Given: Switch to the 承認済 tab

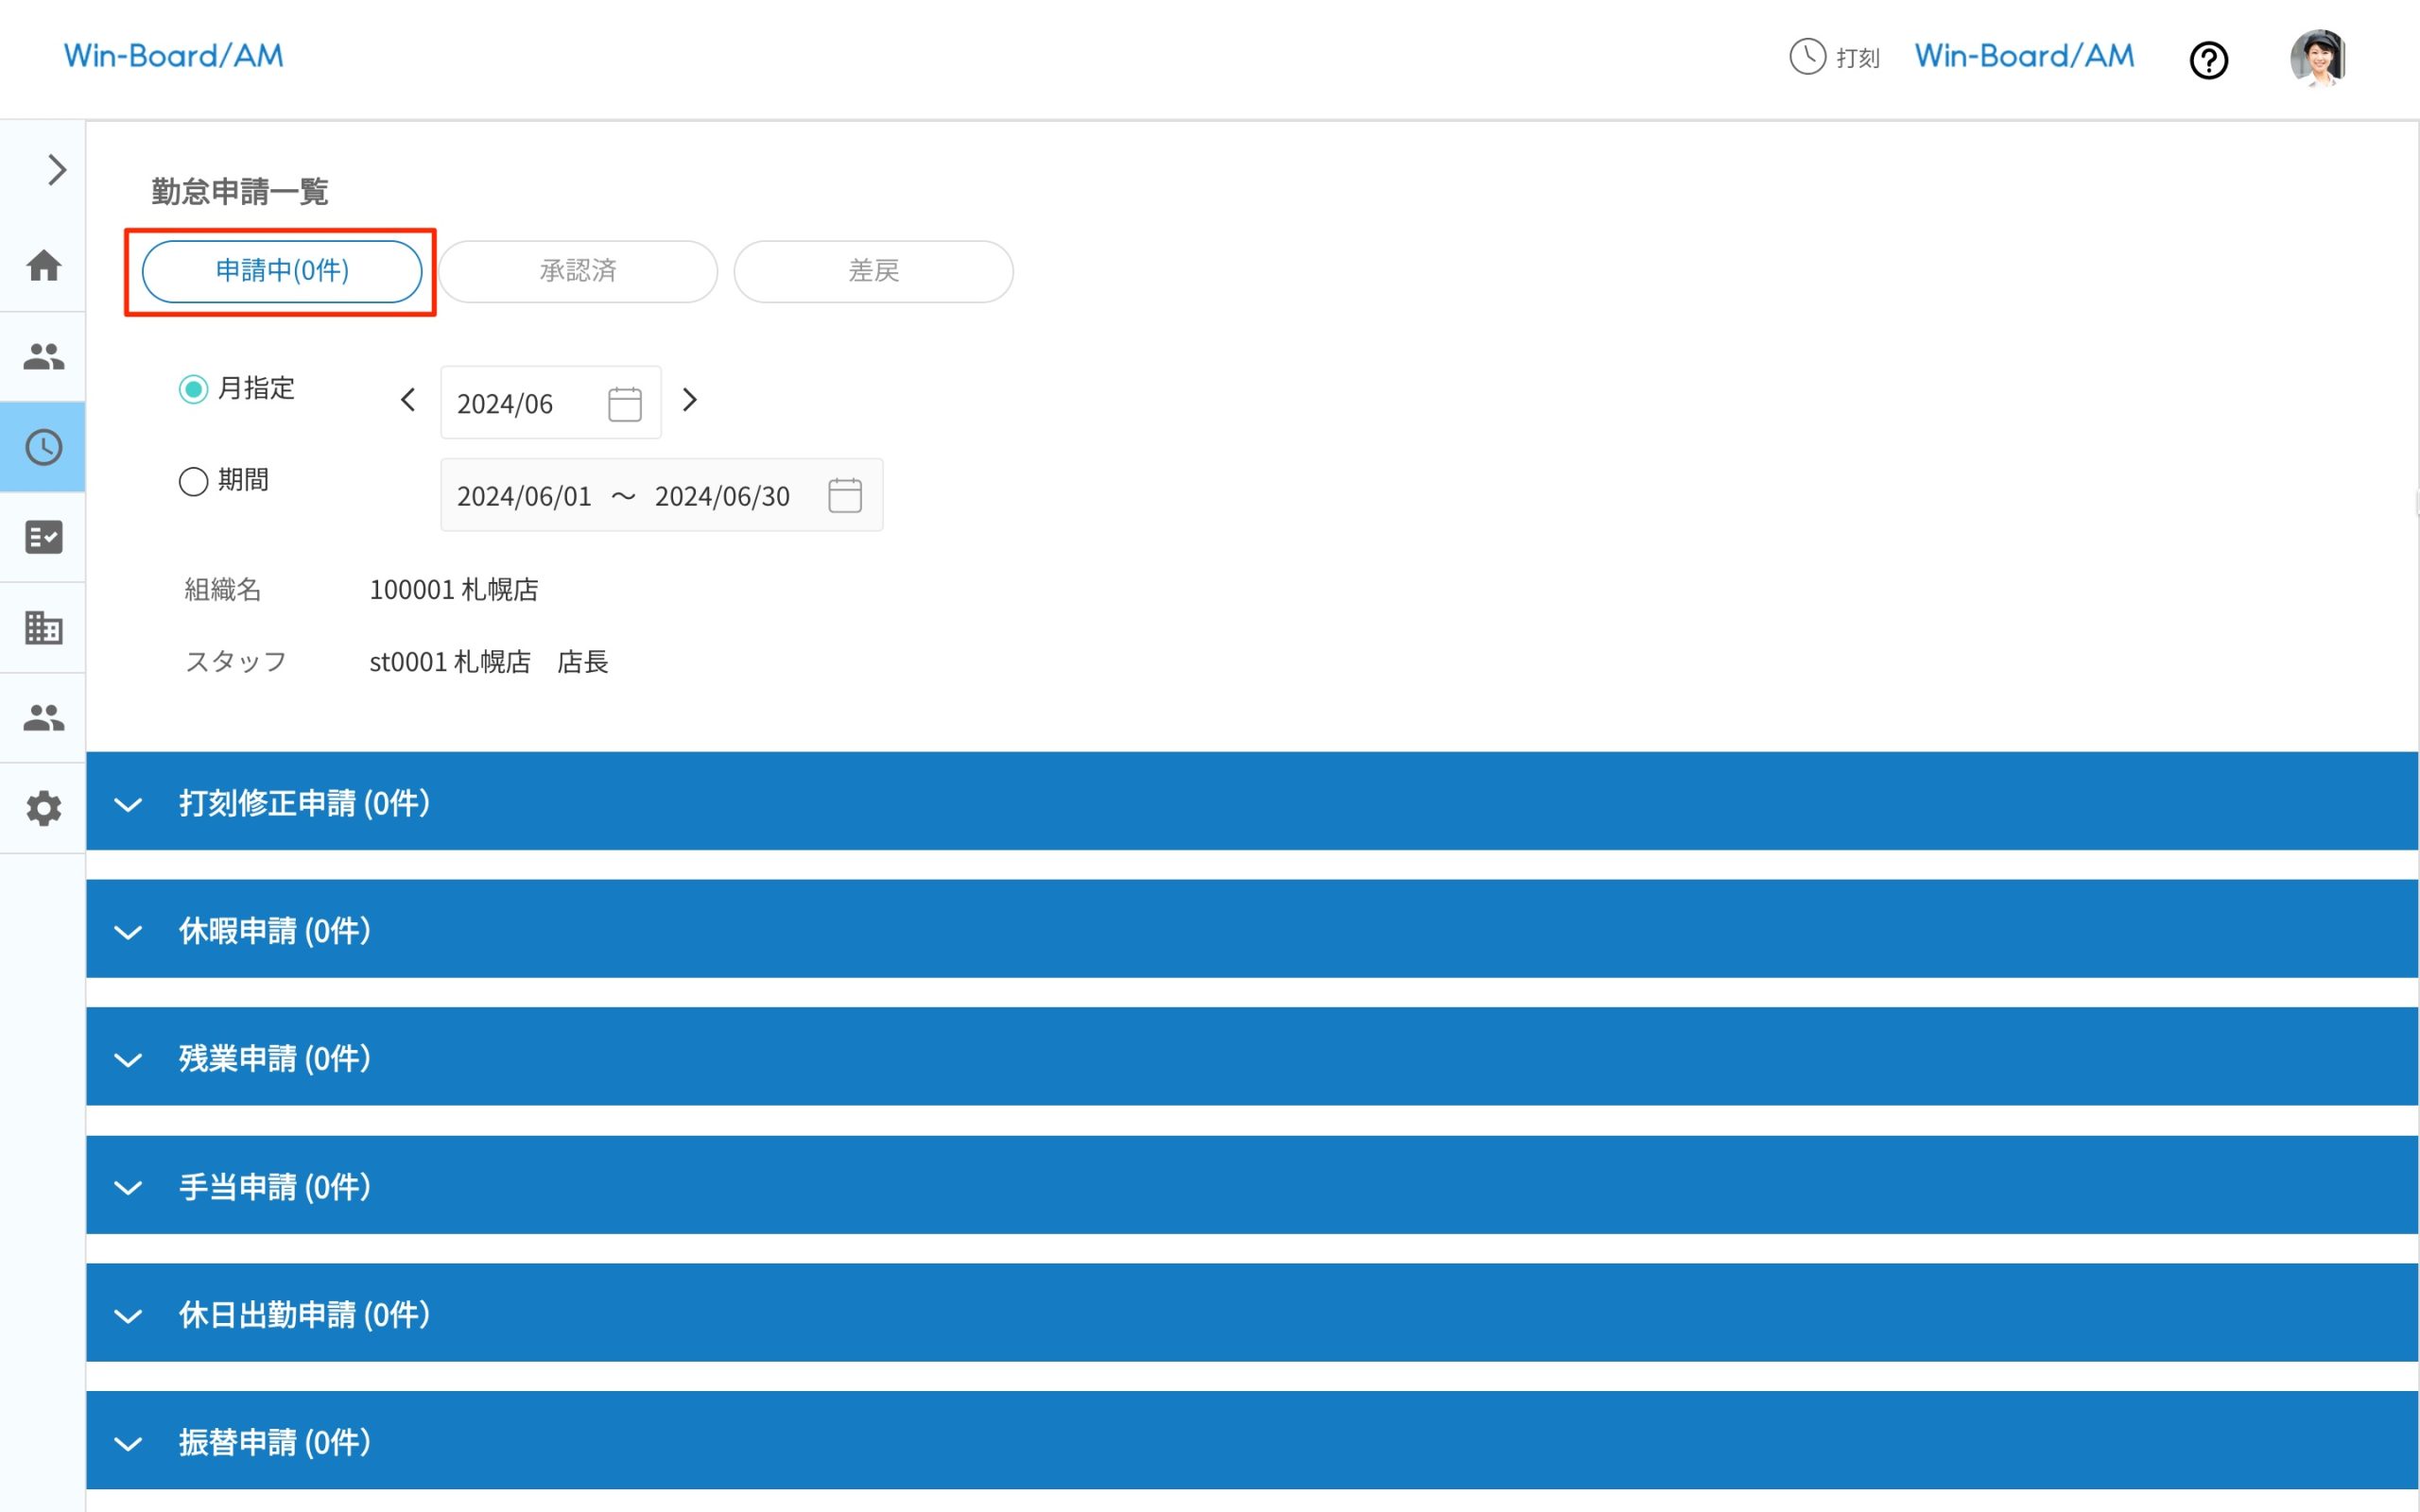Looking at the screenshot, I should click(578, 271).
